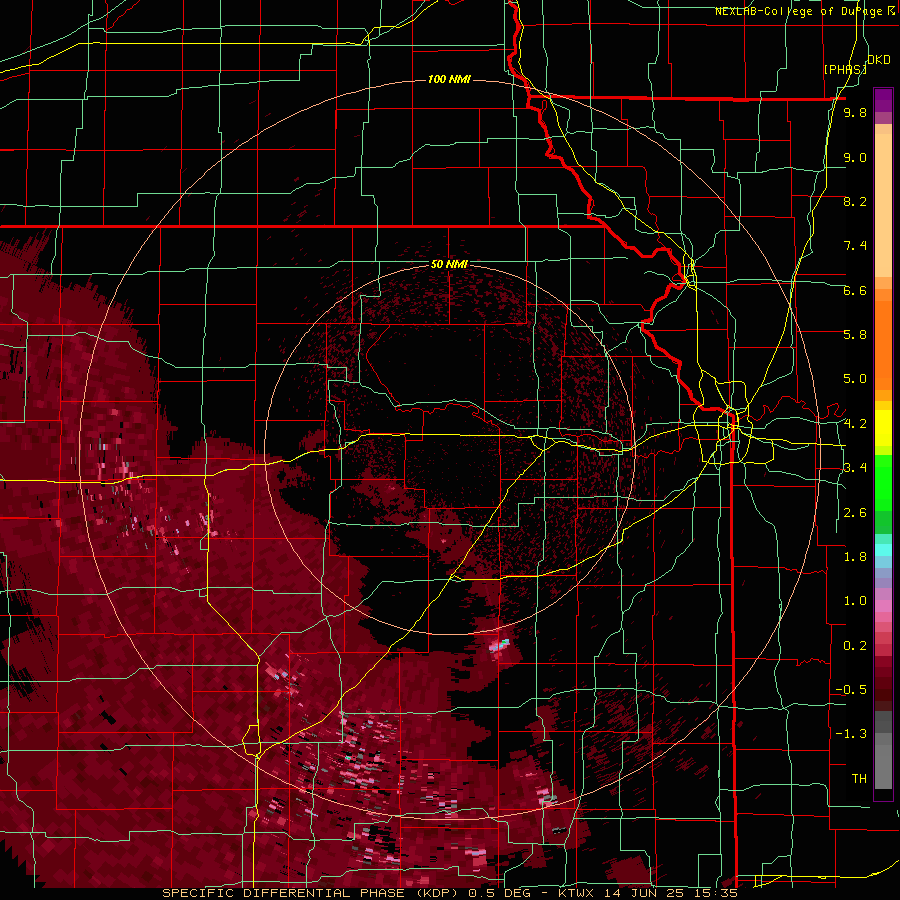Viewport: 900px width, 900px height.
Task: Click the KTWX radar site identifier
Action: 577,893
